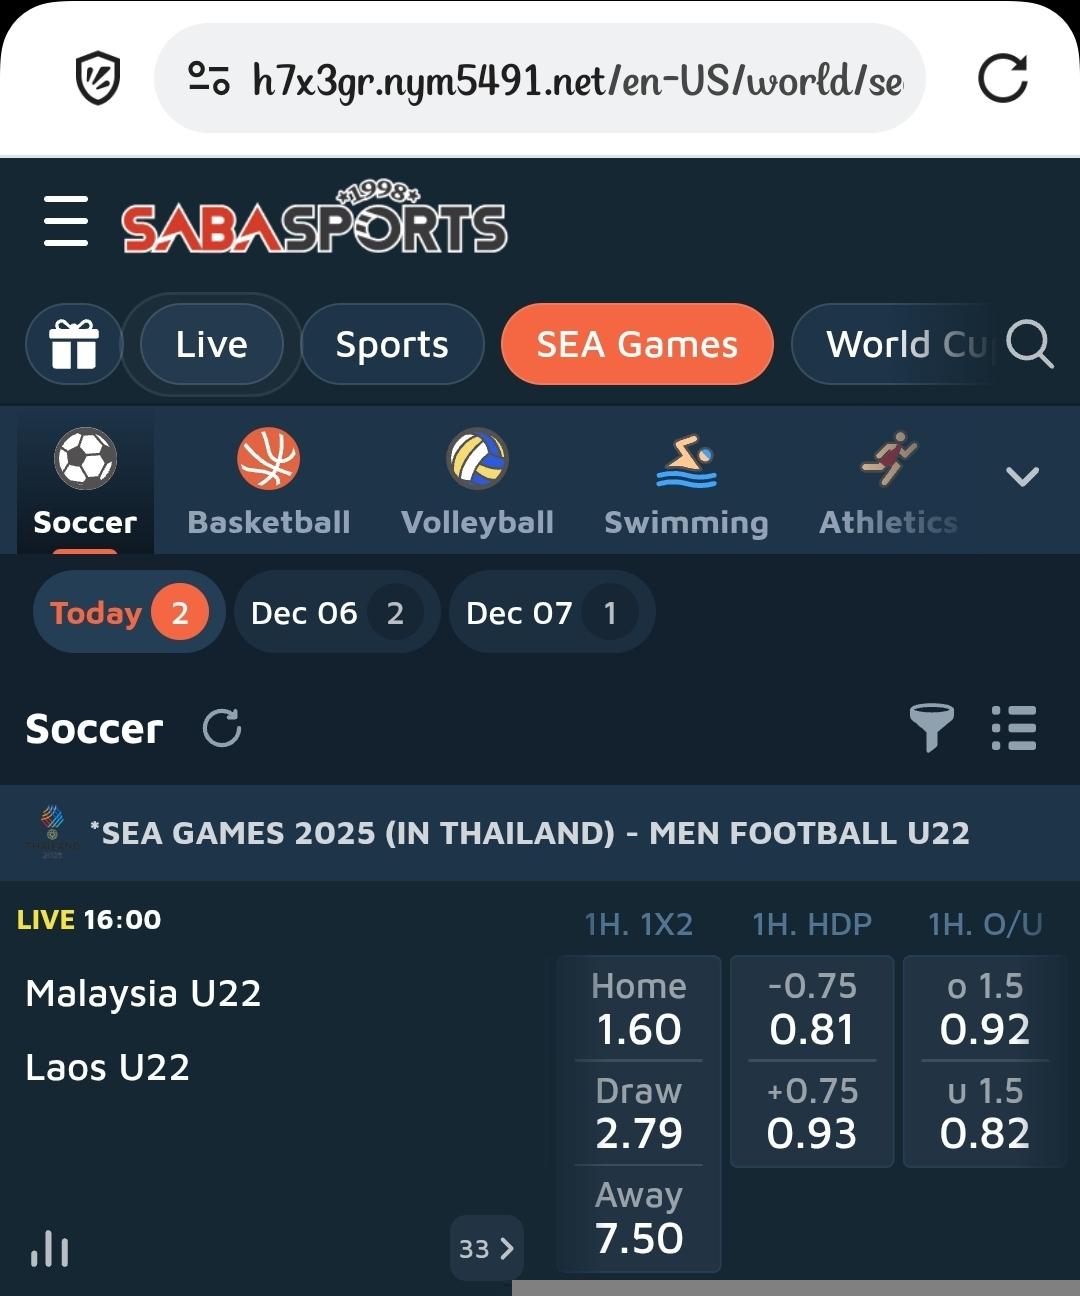Refresh the Soccer list
The height and width of the screenshot is (1296, 1080).
tap(222, 728)
